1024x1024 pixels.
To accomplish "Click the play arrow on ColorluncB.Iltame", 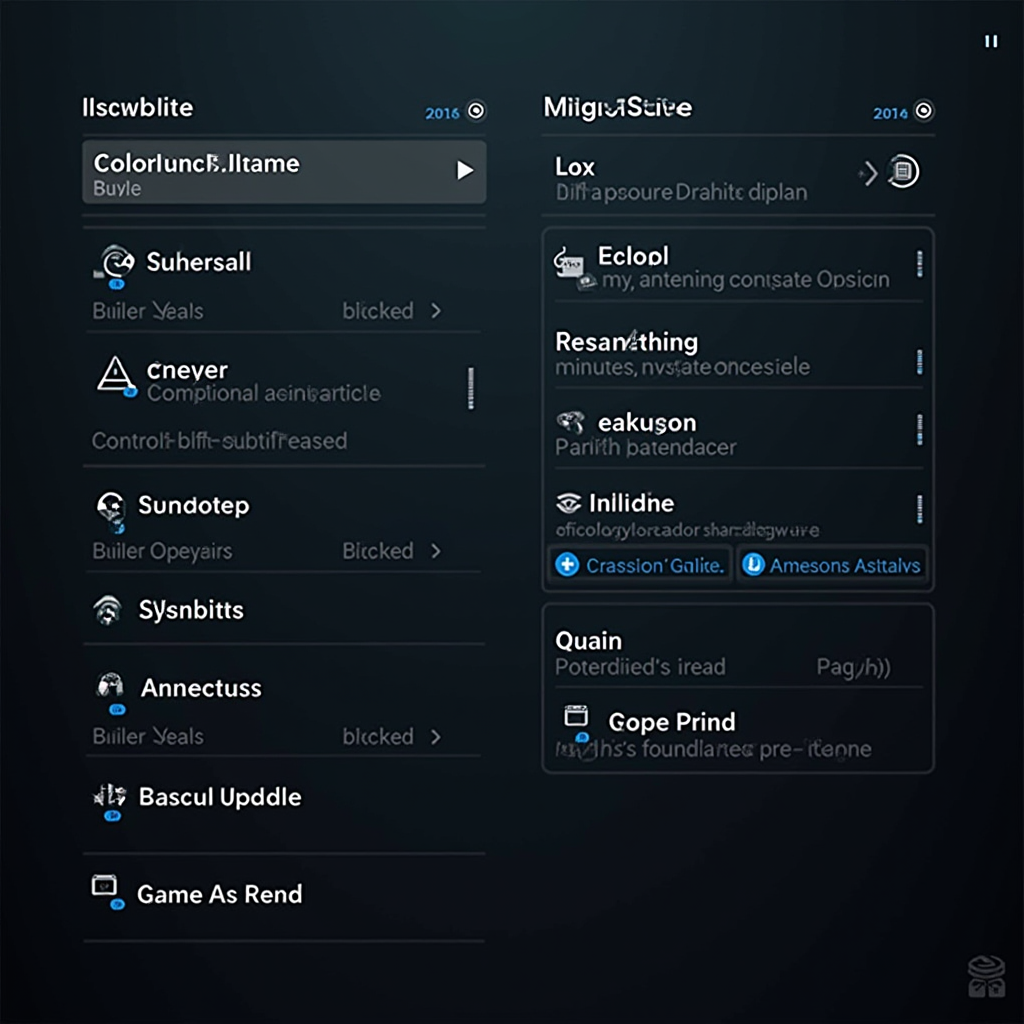I will point(465,170).
